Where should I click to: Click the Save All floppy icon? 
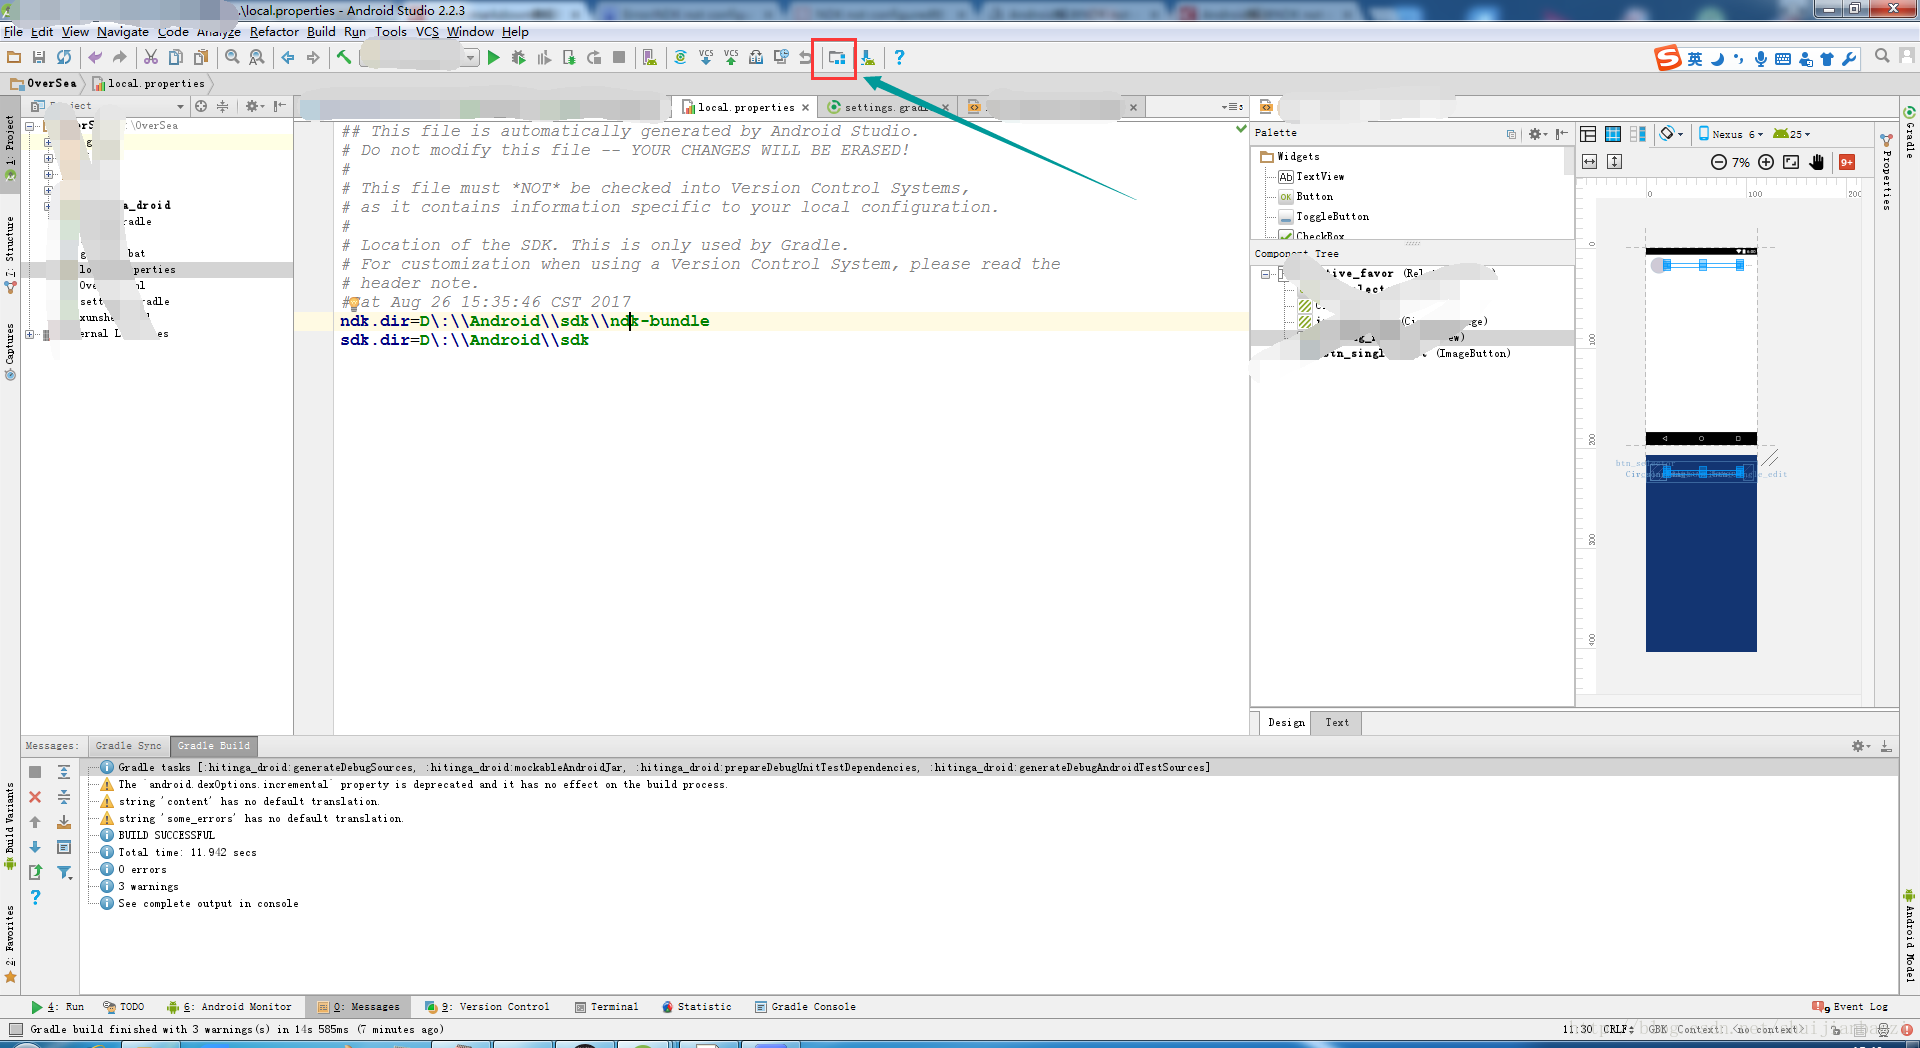coord(39,58)
